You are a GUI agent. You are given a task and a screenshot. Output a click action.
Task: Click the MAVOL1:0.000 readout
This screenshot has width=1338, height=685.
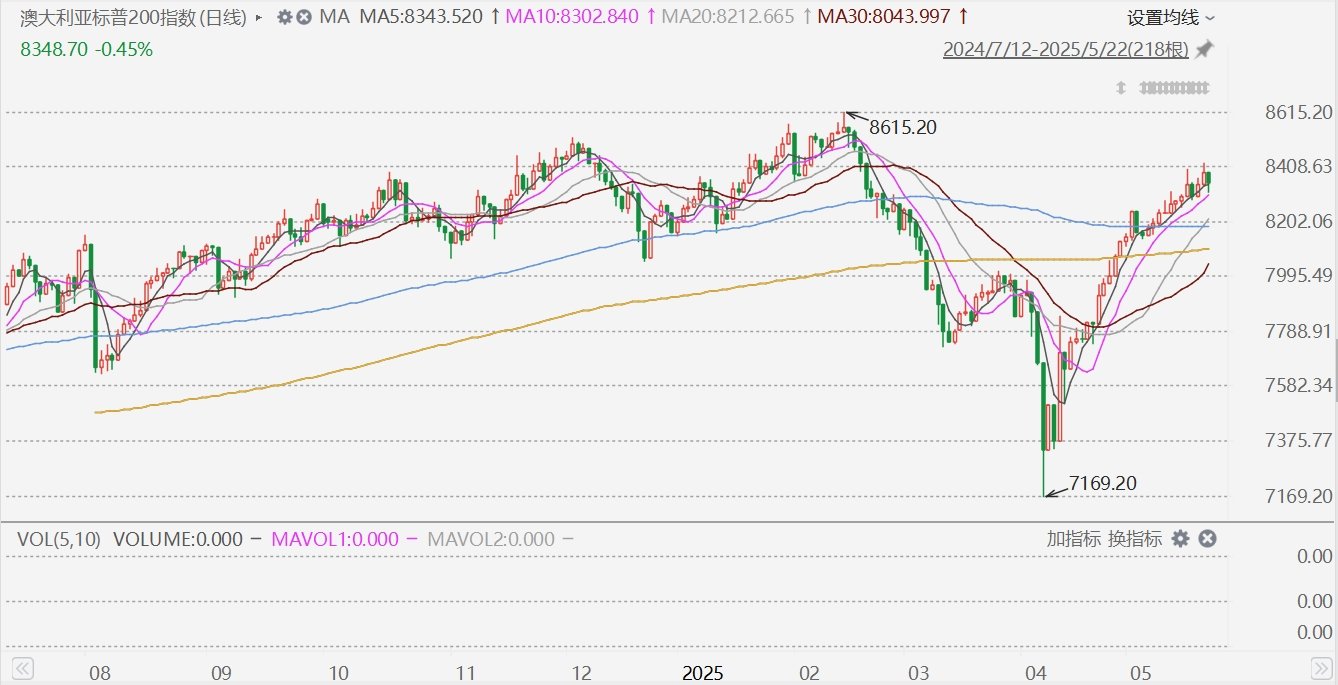pyautogui.click(x=335, y=539)
